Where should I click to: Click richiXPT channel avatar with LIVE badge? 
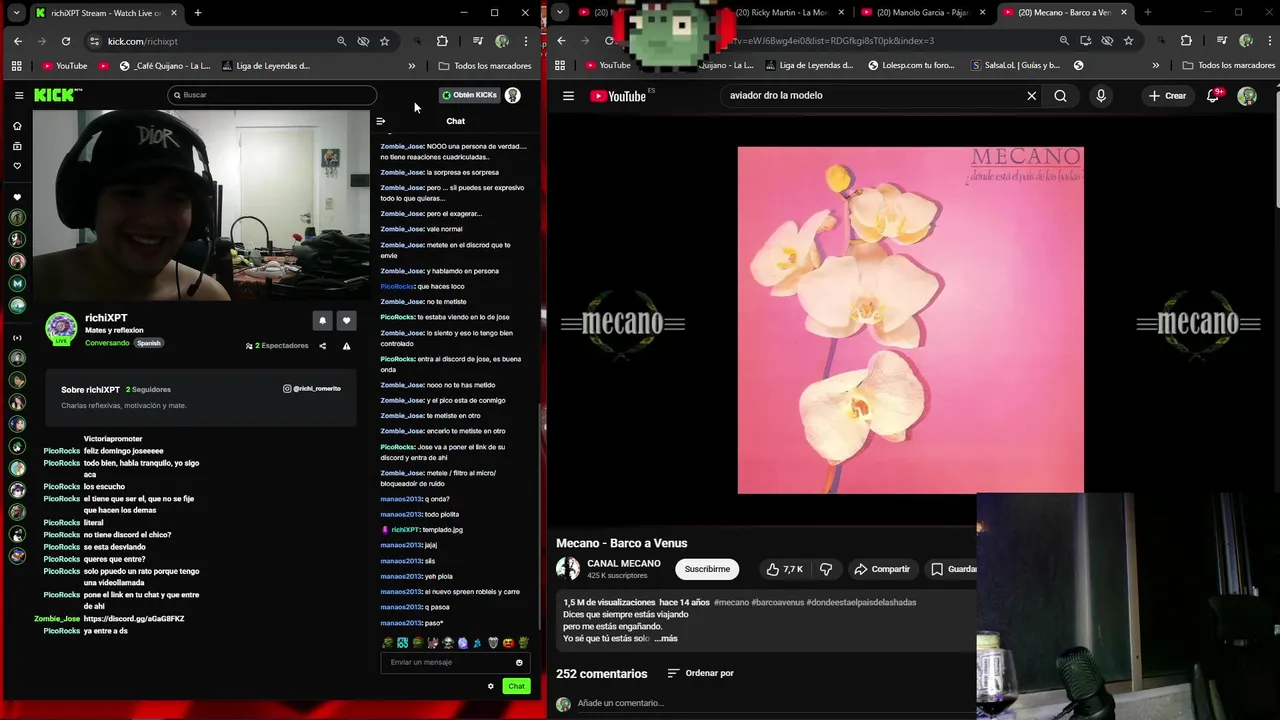pos(61,328)
